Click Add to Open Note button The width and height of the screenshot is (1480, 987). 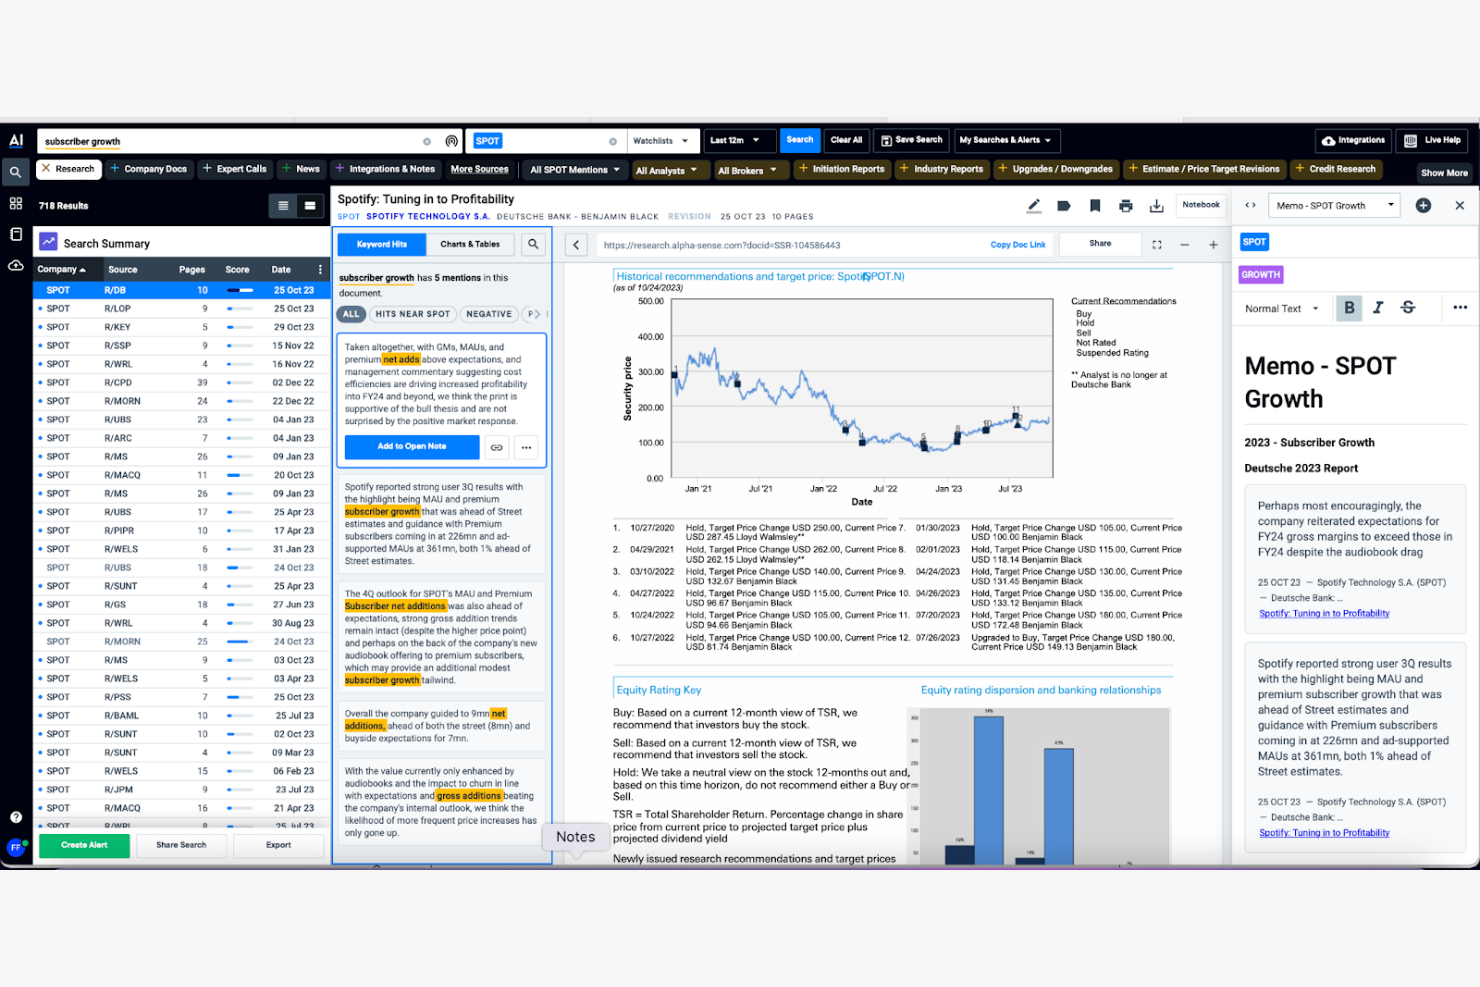tap(412, 447)
